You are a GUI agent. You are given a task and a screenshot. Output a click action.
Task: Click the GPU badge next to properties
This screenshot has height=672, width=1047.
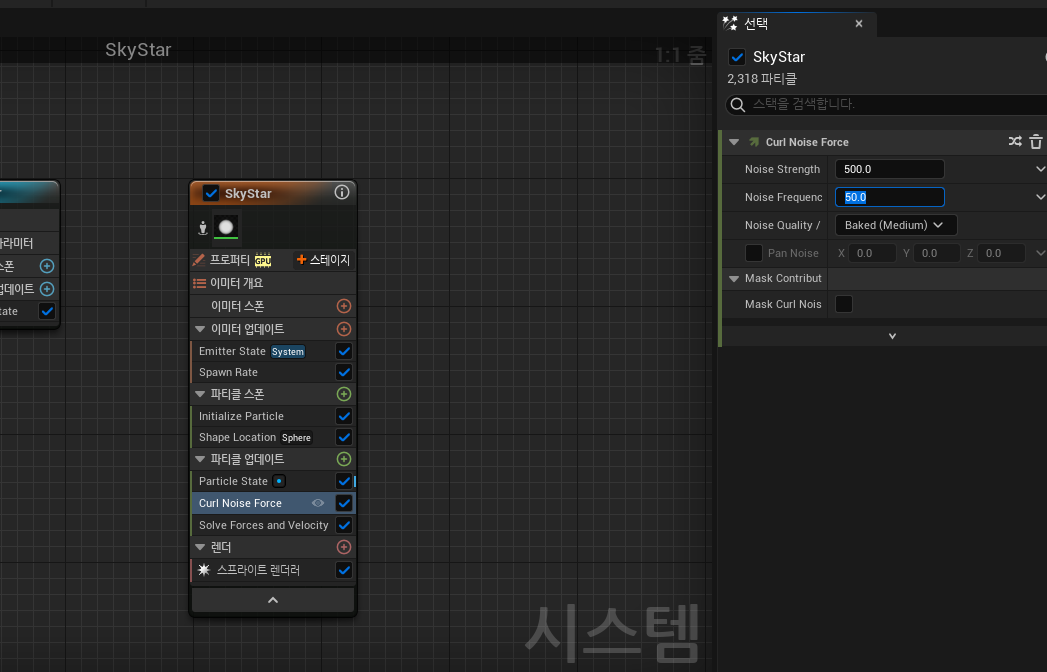(x=263, y=261)
